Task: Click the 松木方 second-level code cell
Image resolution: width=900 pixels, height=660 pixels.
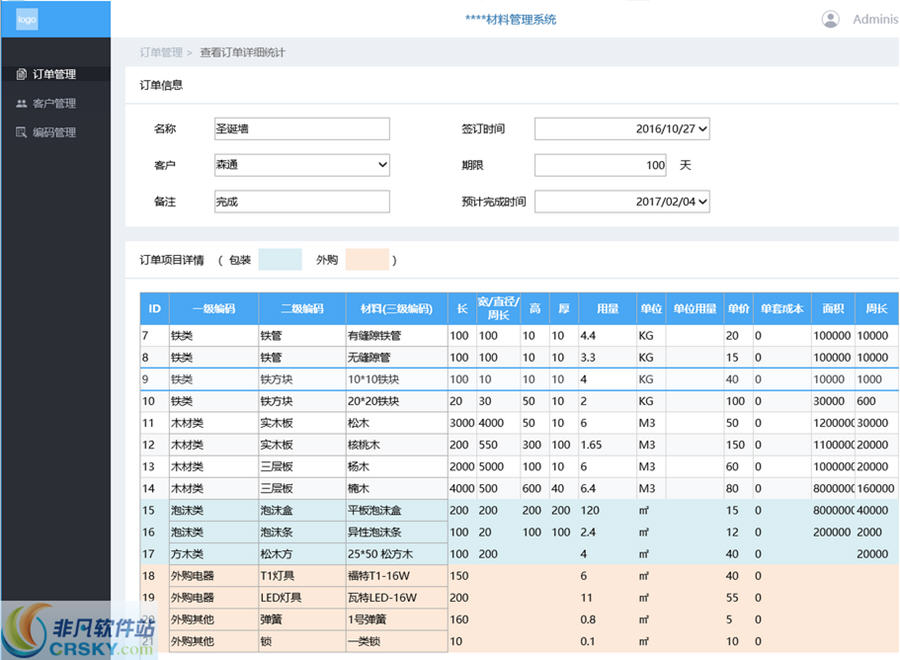Action: [x=302, y=554]
